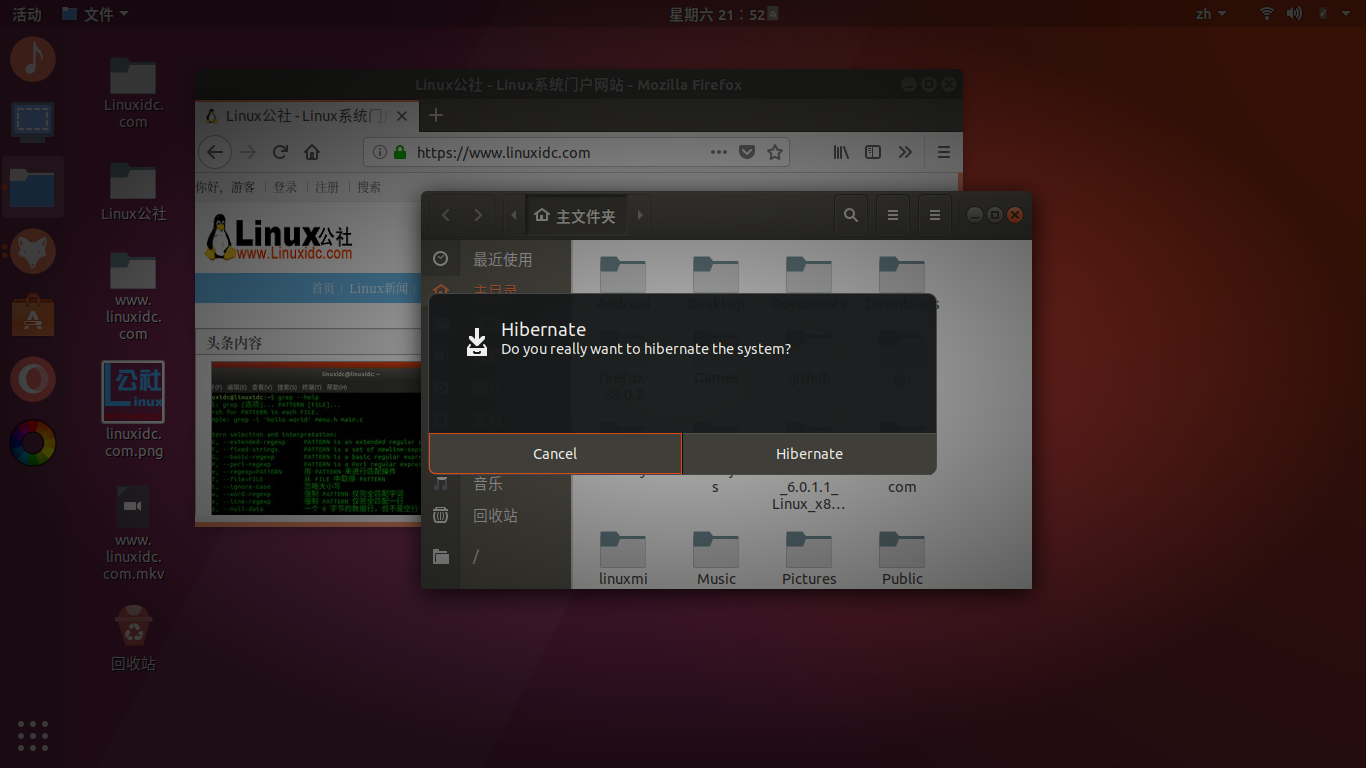This screenshot has width=1366, height=768.
Task: Bookmark this page with star
Action: [774, 153]
